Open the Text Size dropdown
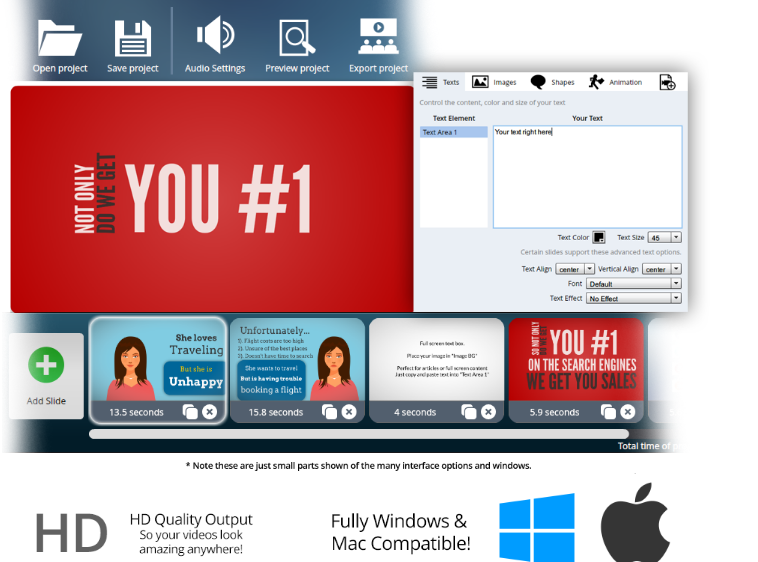 tap(676, 237)
